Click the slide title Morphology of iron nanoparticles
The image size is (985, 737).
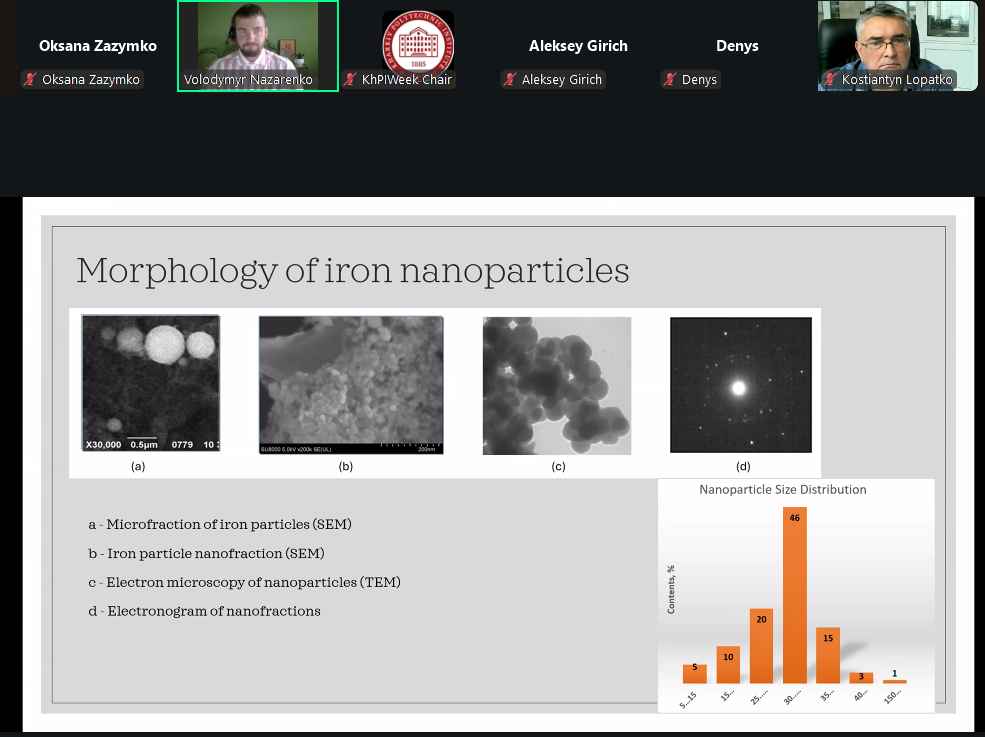[353, 271]
